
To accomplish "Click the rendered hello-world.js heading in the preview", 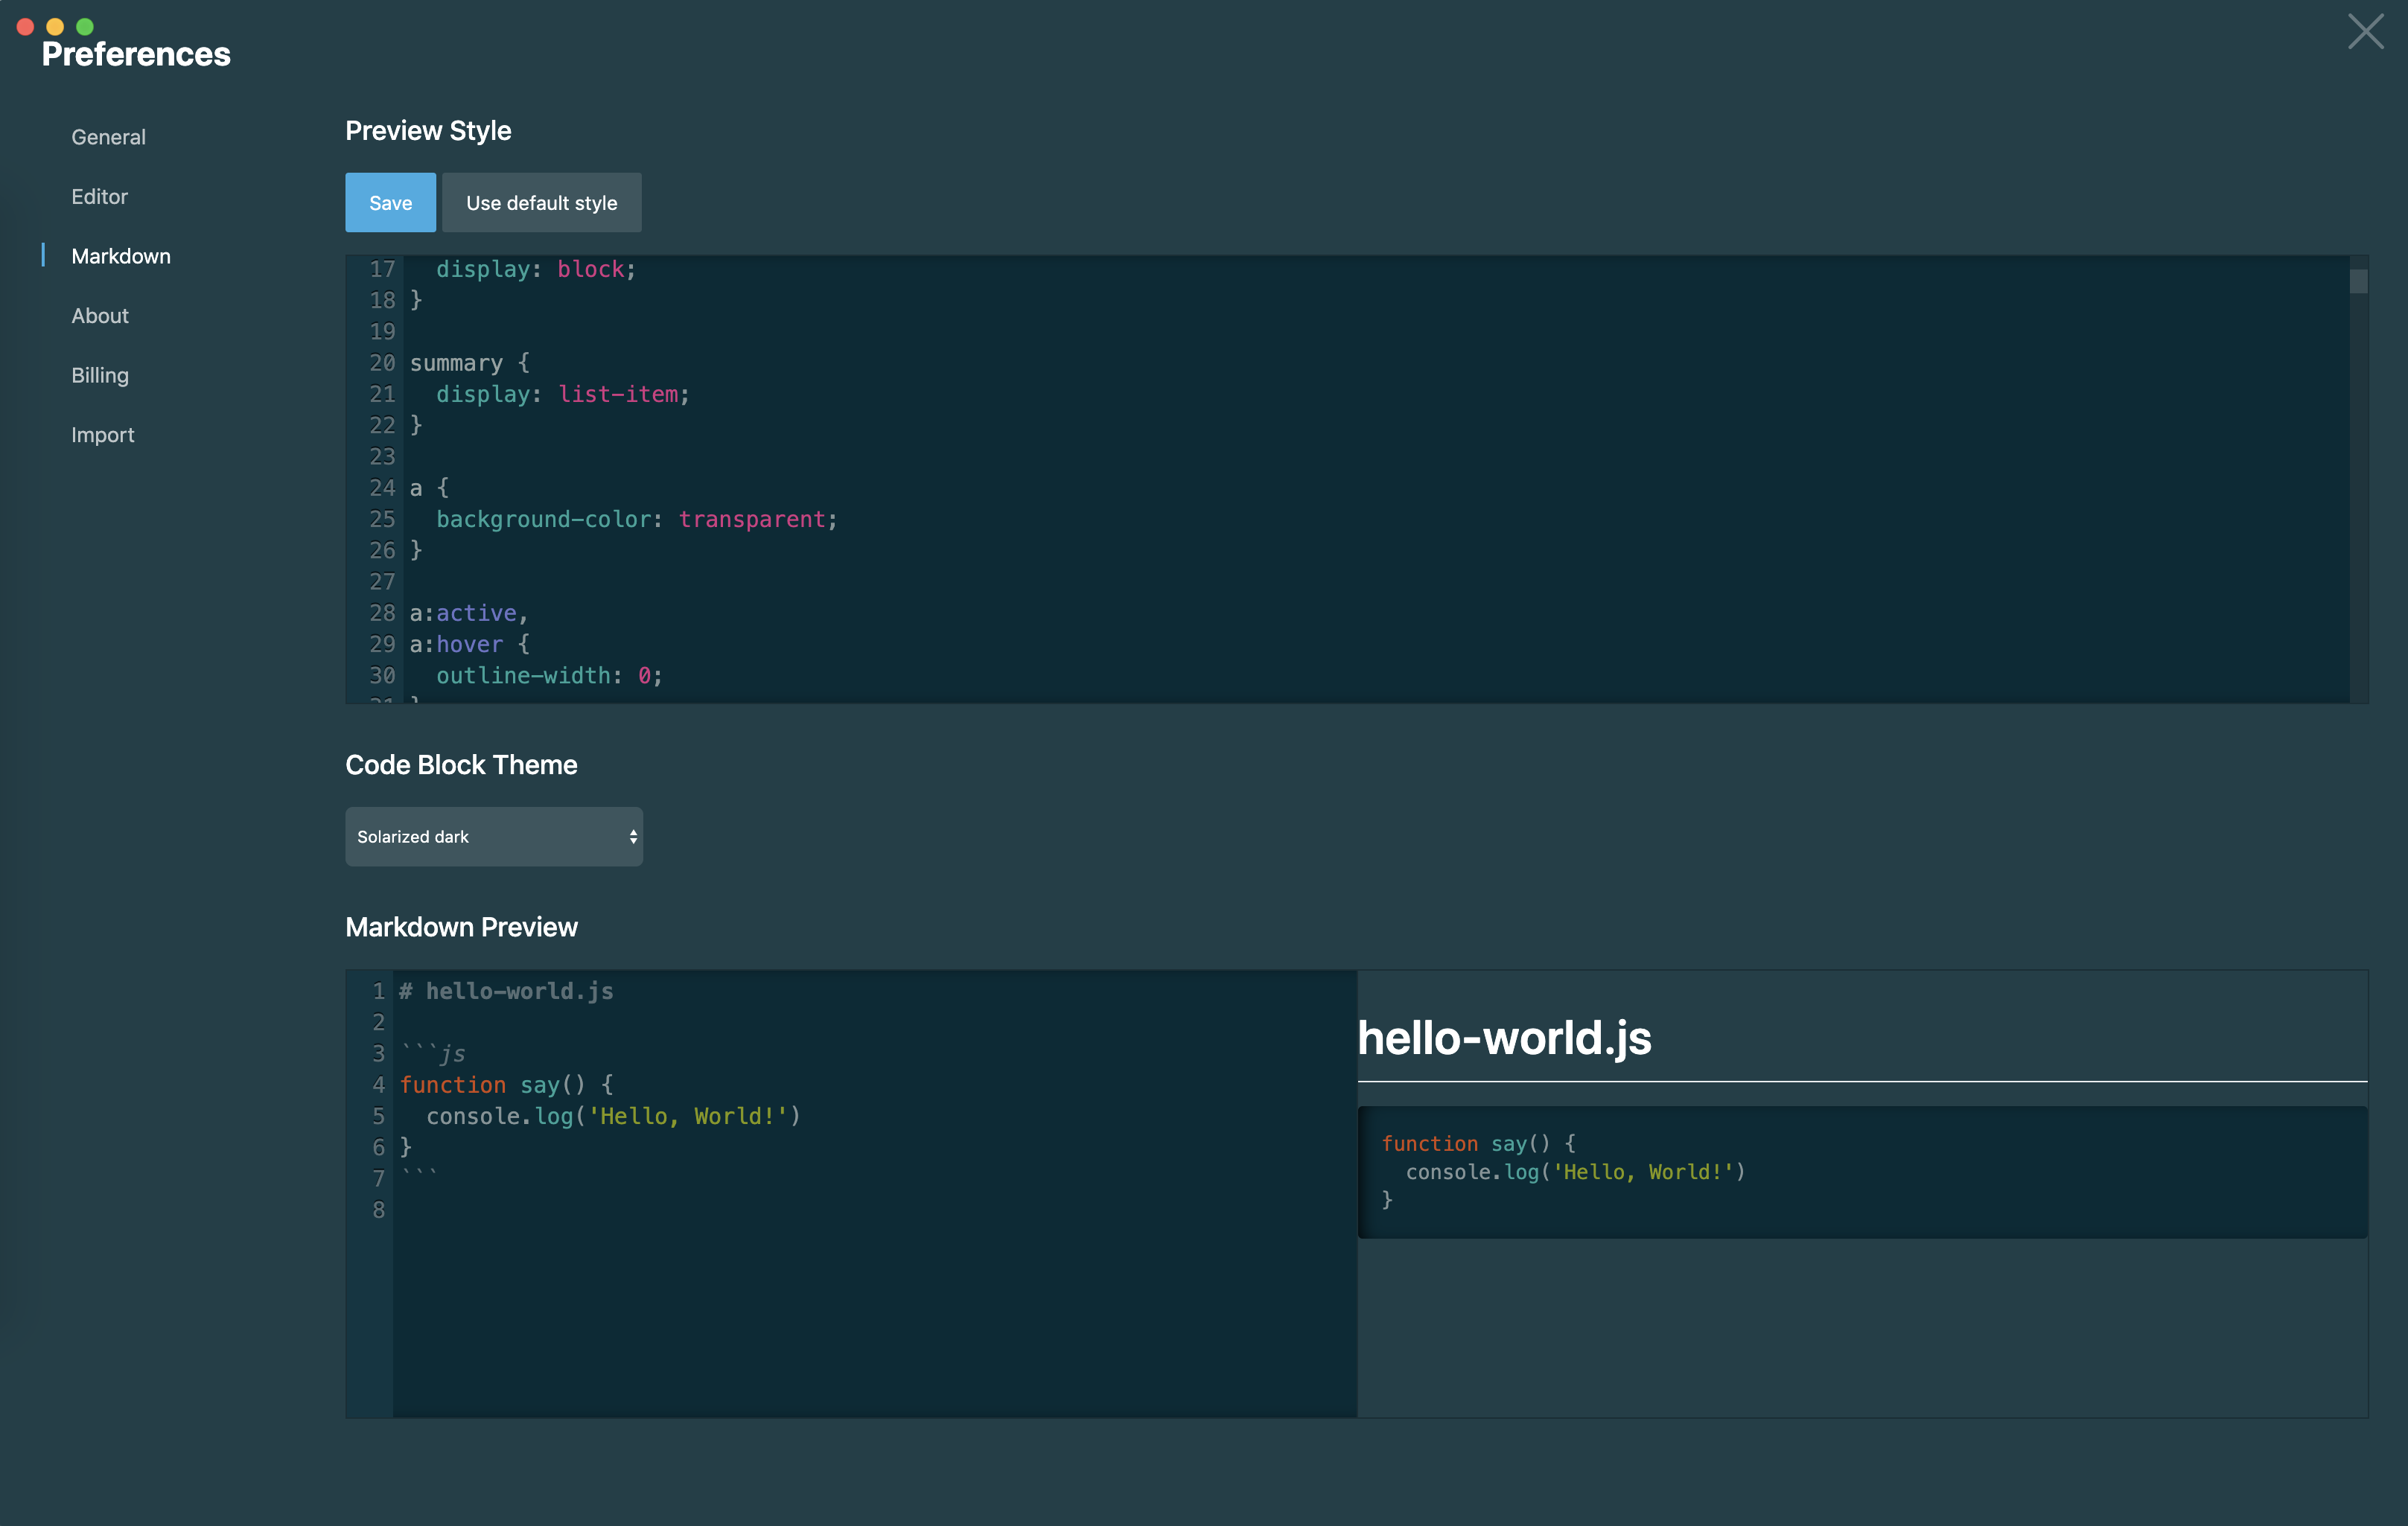I will (1504, 1038).
